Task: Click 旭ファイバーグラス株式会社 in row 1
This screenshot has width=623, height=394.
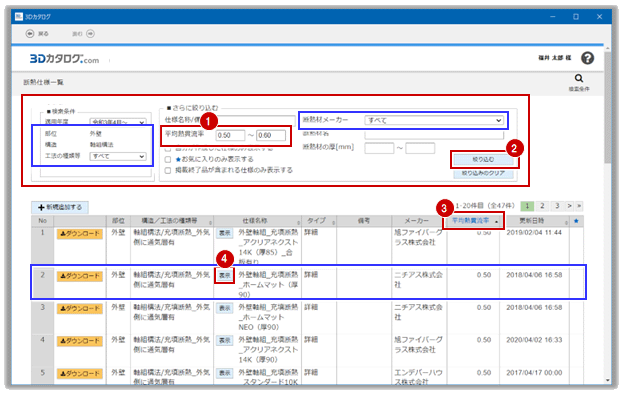Action: point(418,238)
